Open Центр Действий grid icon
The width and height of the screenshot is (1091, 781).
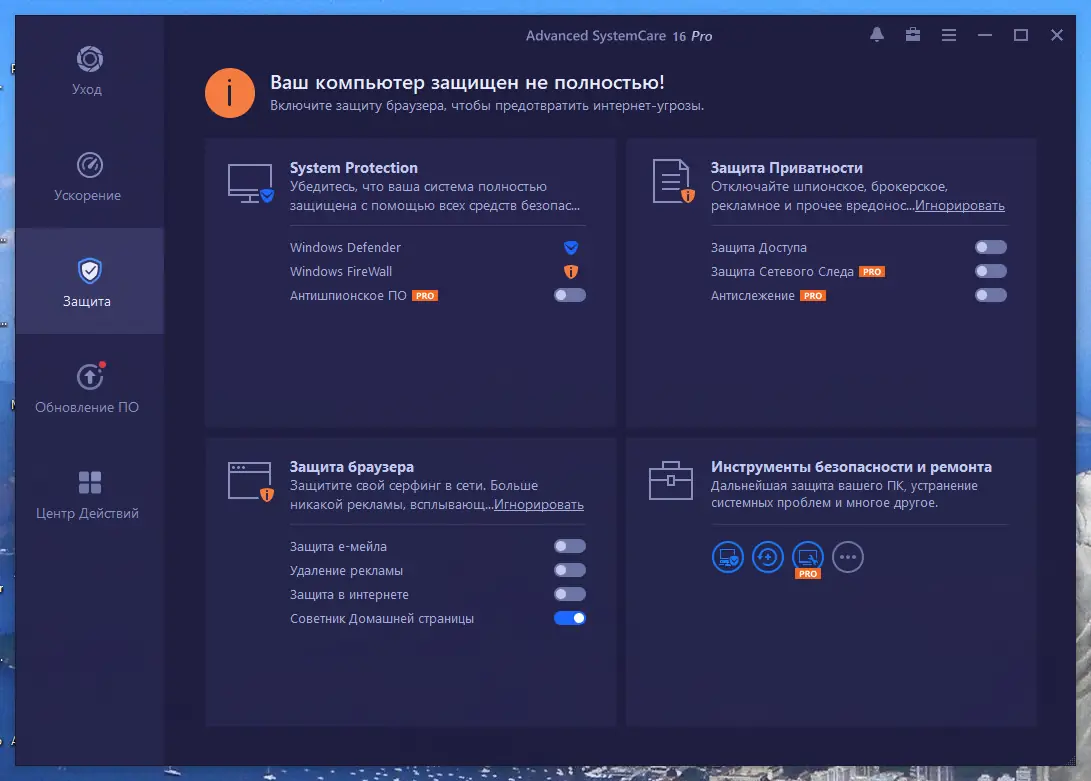(89, 482)
